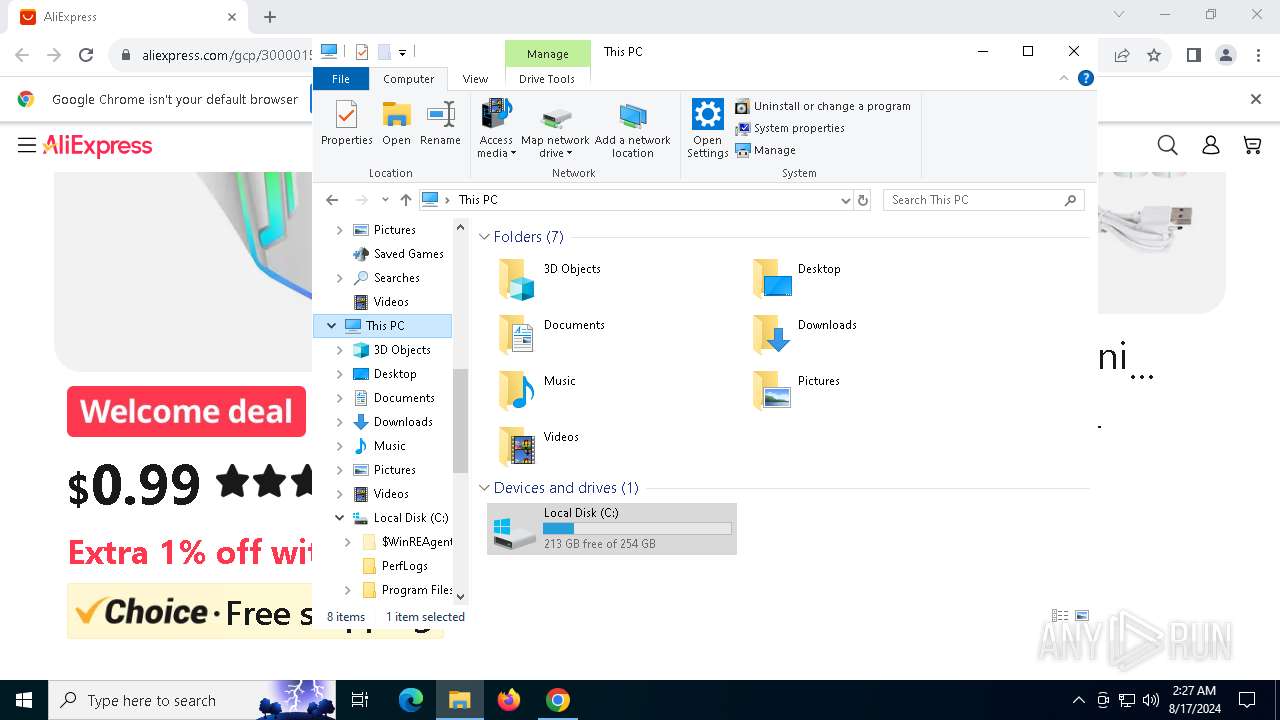Image resolution: width=1280 pixels, height=720 pixels.
Task: Click Uninstall or change a program
Action: click(x=822, y=106)
